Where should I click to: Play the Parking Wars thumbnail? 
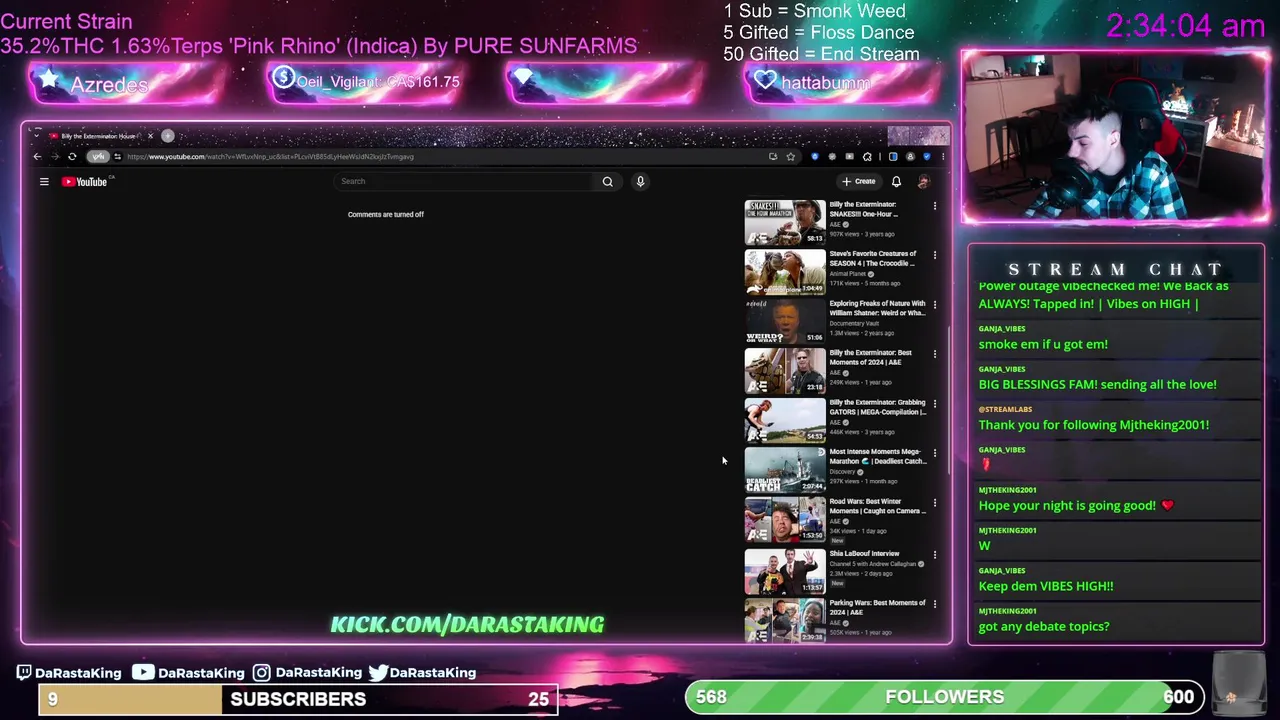[x=785, y=620]
